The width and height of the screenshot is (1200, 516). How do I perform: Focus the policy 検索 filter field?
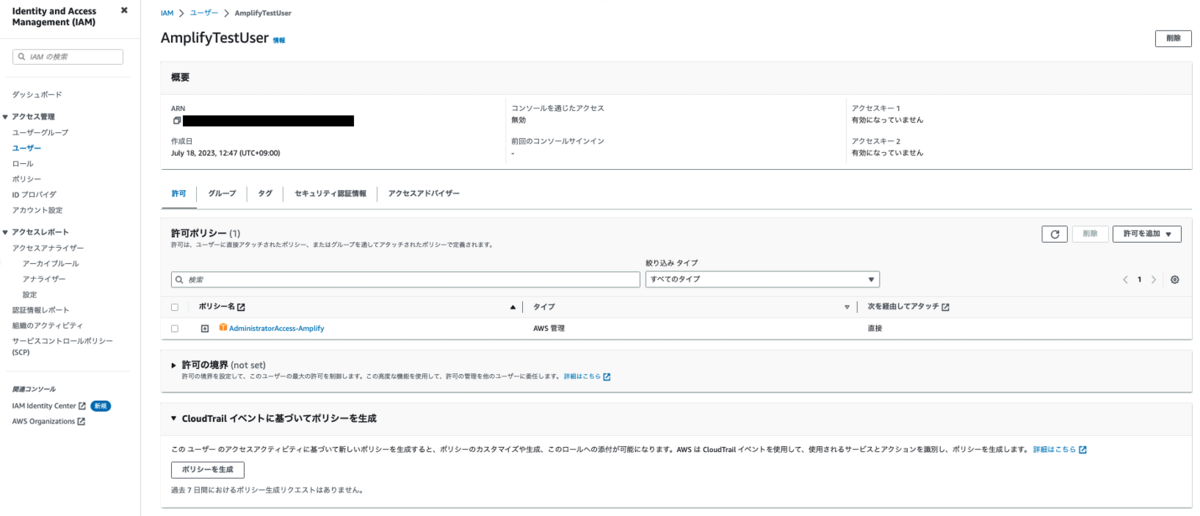click(405, 280)
